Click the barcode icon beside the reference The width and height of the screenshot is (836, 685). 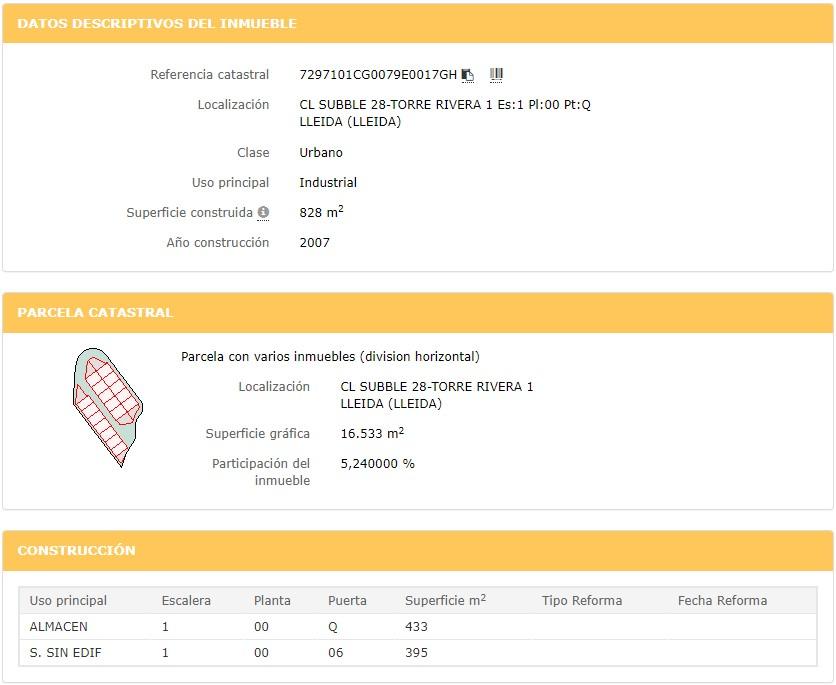[496, 74]
